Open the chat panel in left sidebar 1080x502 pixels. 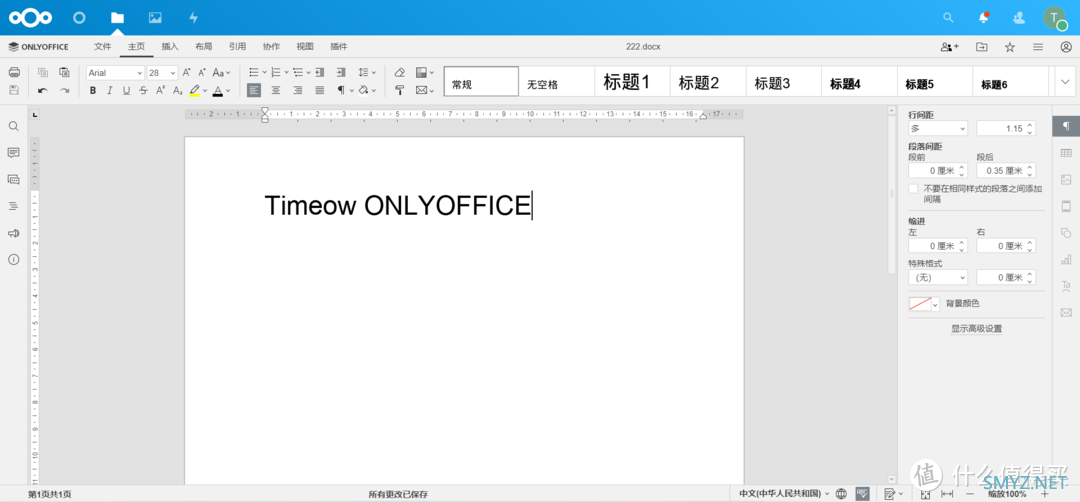pyautogui.click(x=13, y=179)
